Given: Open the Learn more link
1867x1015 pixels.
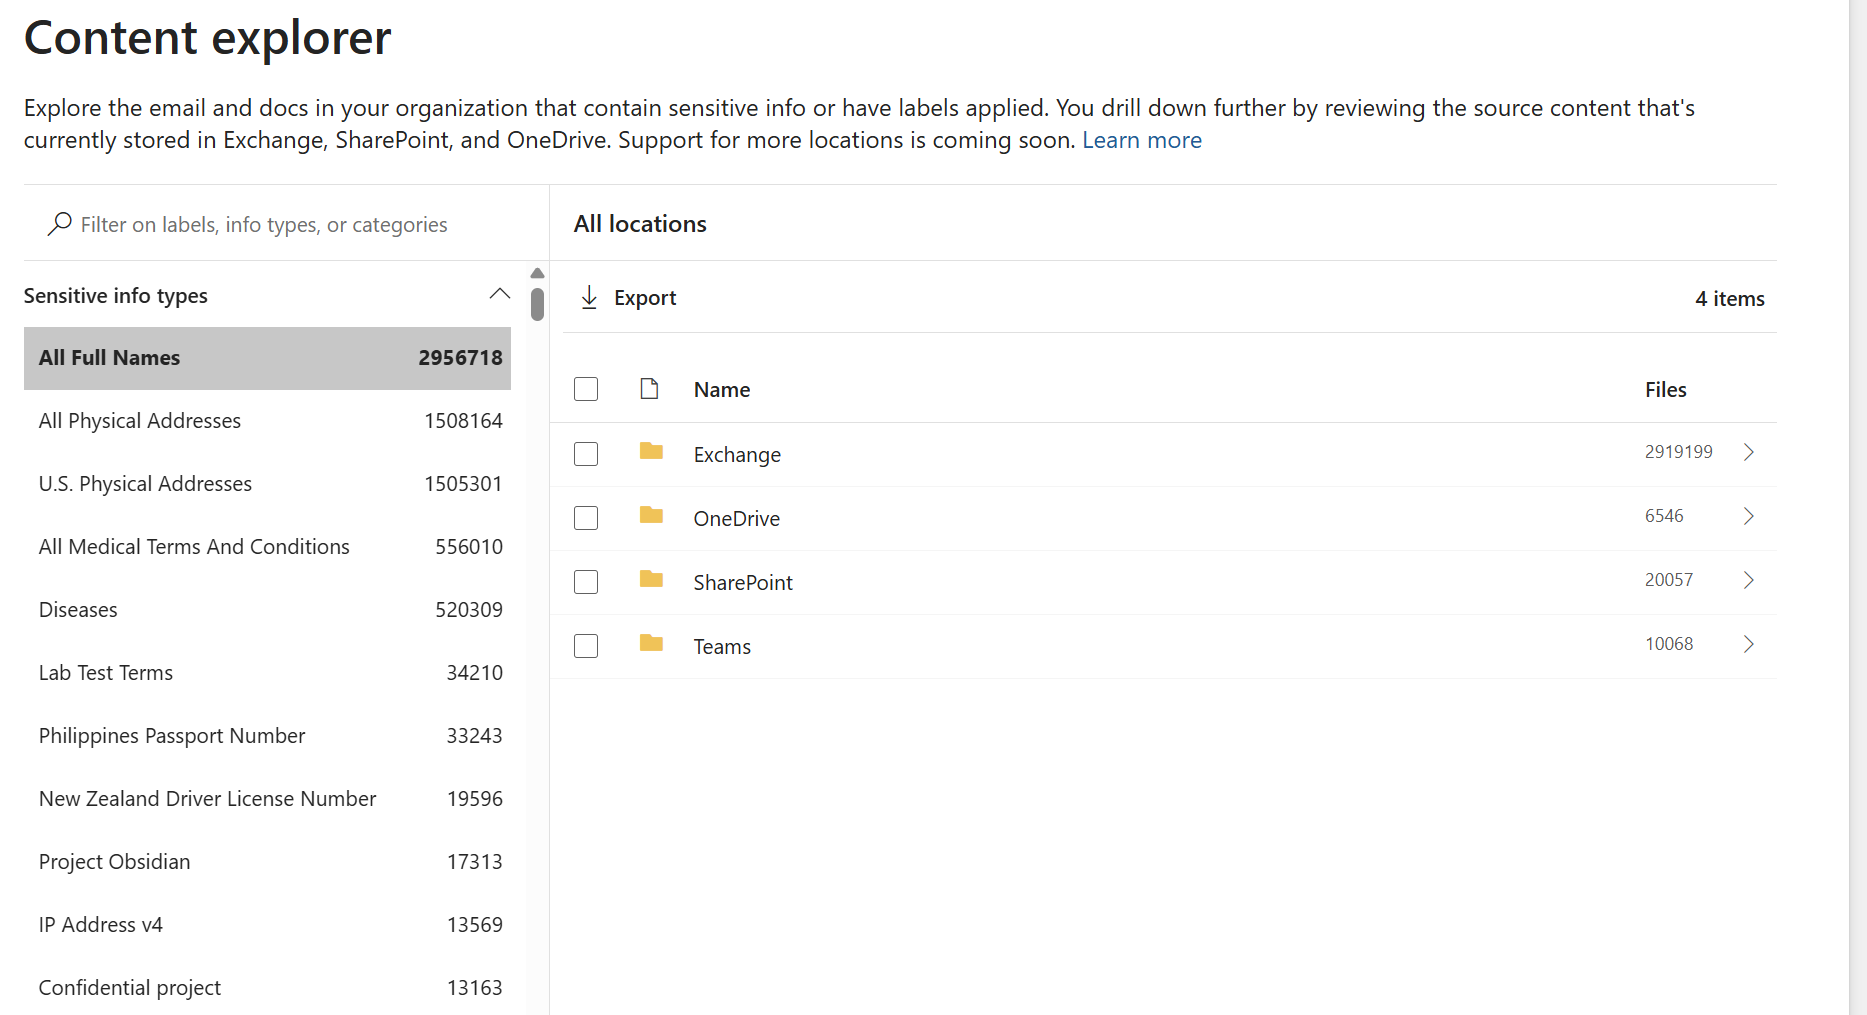Looking at the screenshot, I should (x=1141, y=140).
